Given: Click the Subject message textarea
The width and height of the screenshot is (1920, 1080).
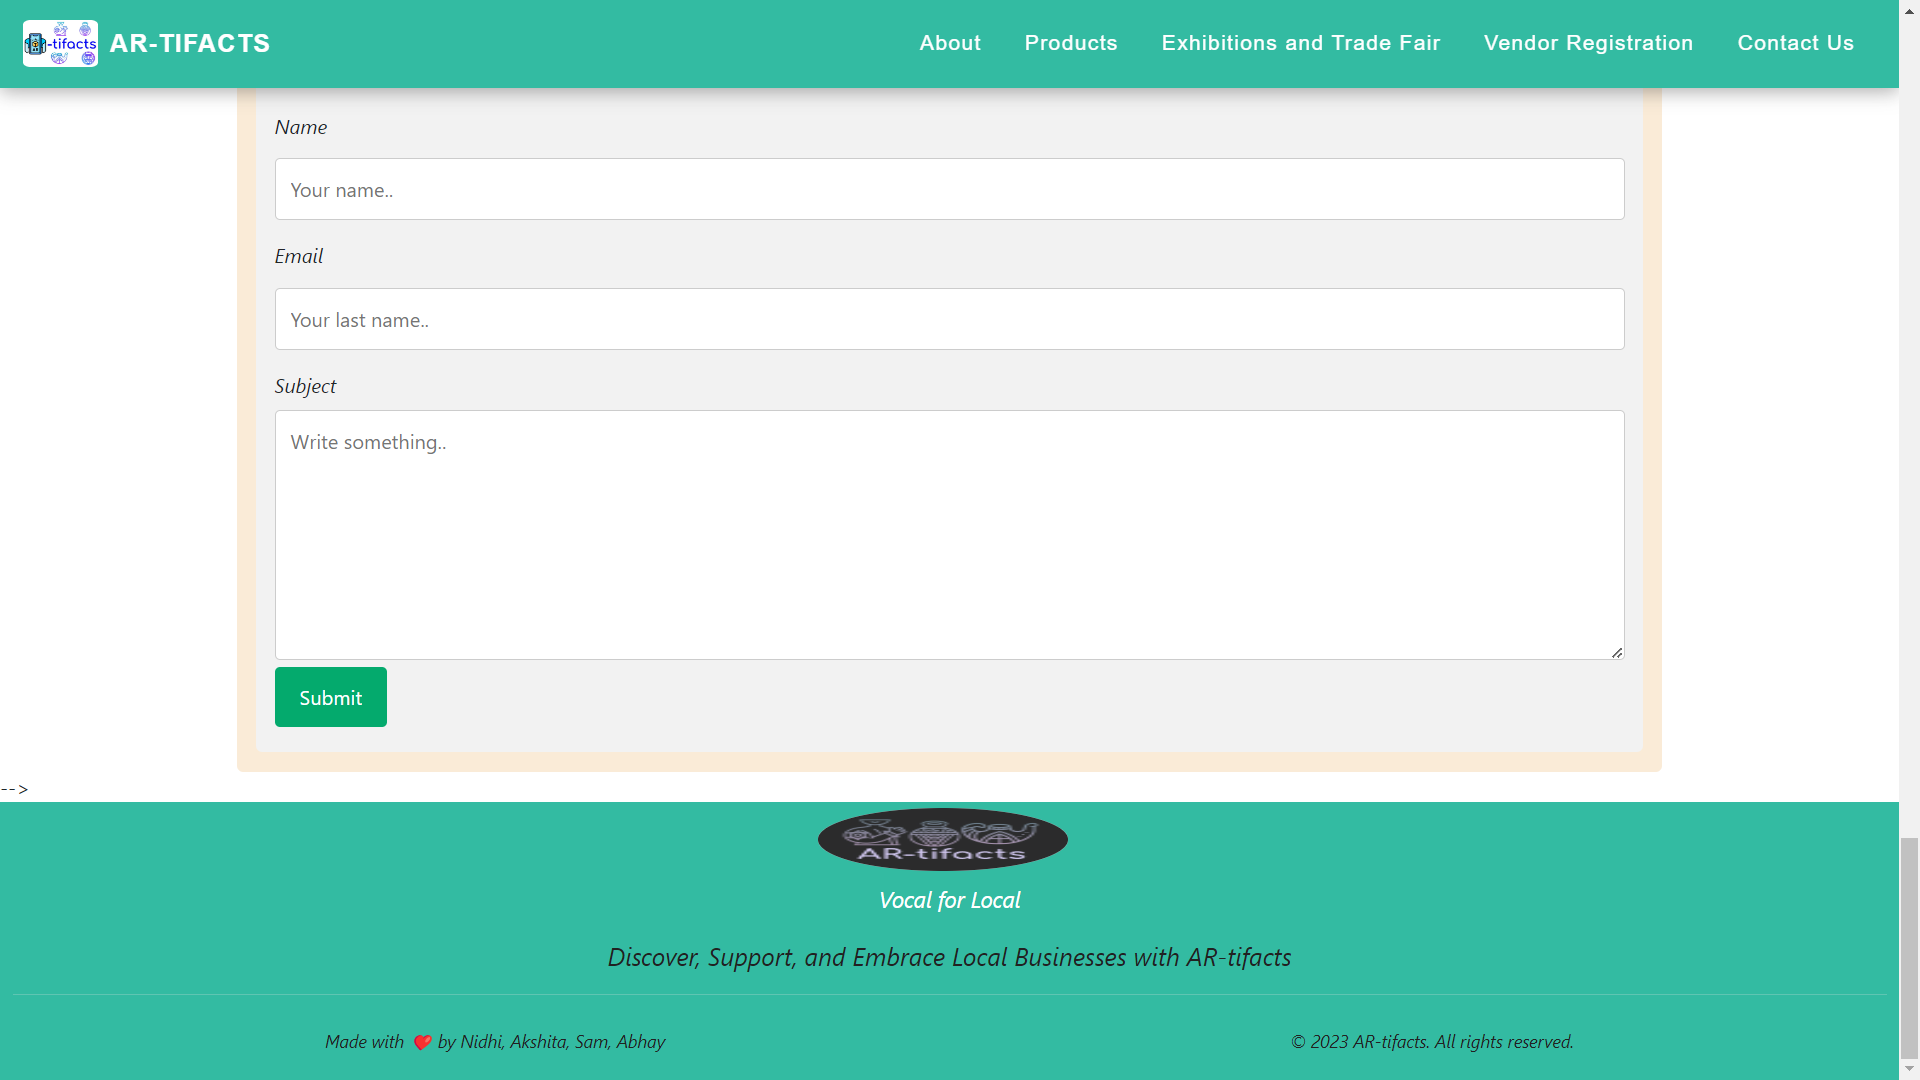Looking at the screenshot, I should pyautogui.click(x=949, y=534).
